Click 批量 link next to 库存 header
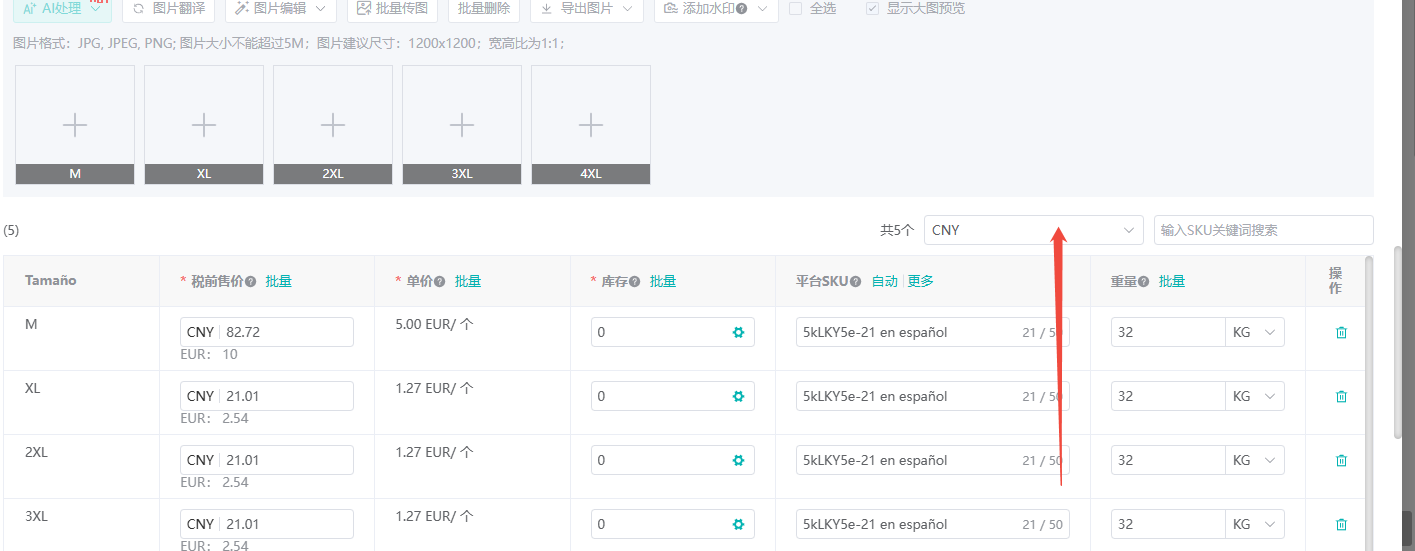Screen dimensions: 1415x551 (x=663, y=282)
